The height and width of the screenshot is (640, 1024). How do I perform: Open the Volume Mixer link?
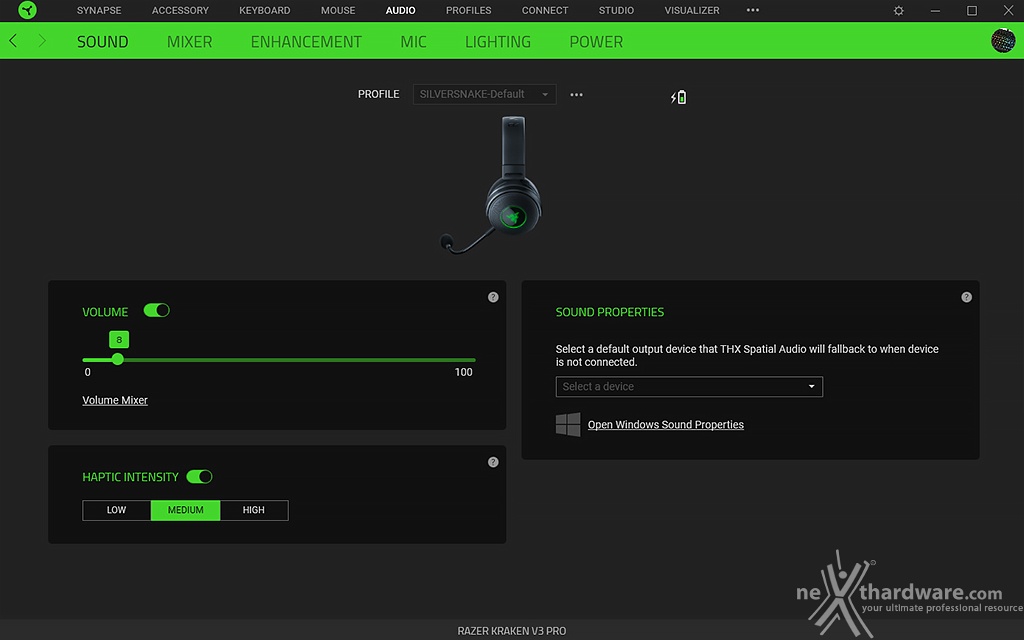click(x=115, y=400)
